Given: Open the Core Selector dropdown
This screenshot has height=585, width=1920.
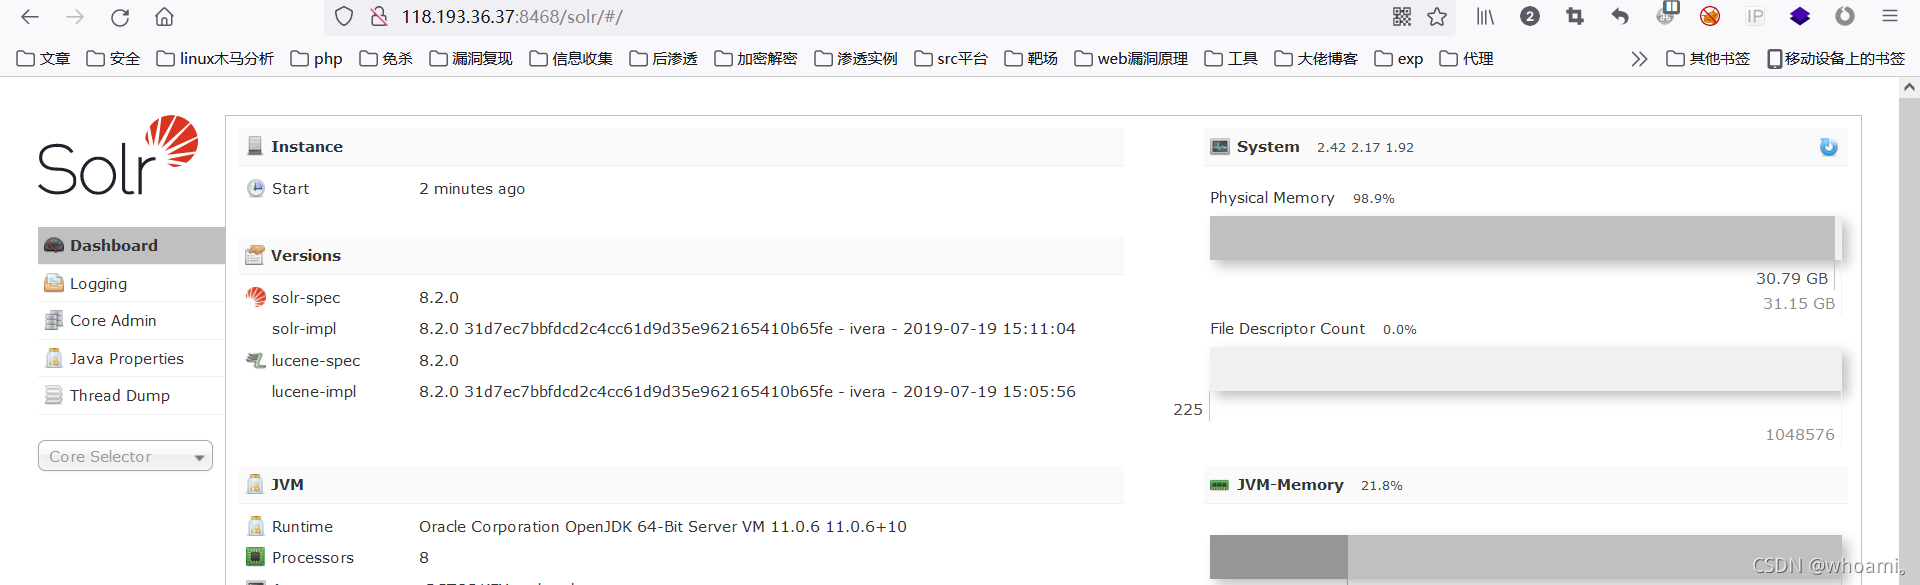Looking at the screenshot, I should 125,456.
